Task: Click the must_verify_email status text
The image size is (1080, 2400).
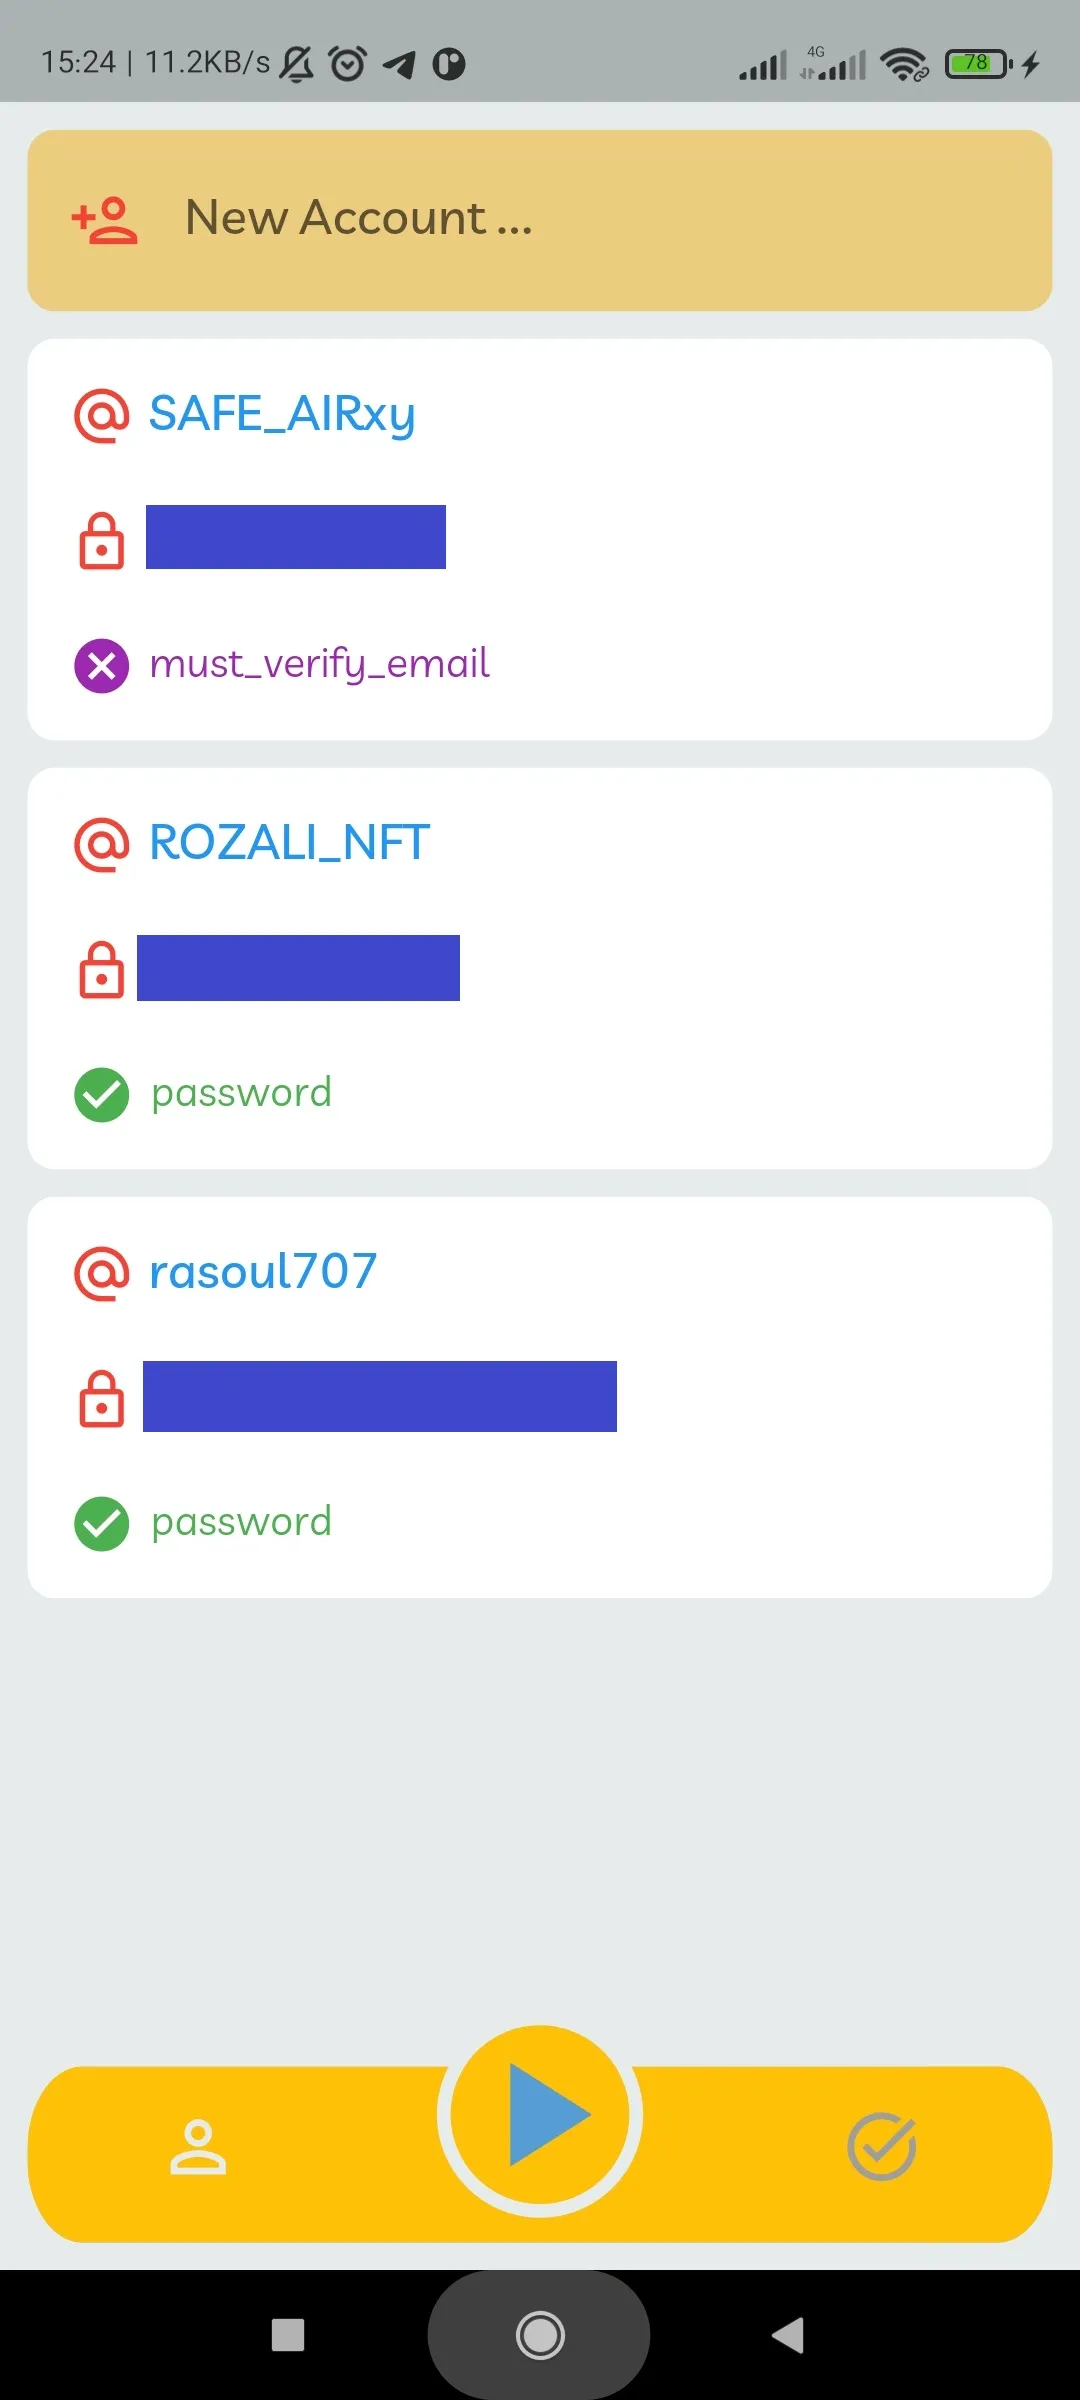Action: [x=320, y=664]
